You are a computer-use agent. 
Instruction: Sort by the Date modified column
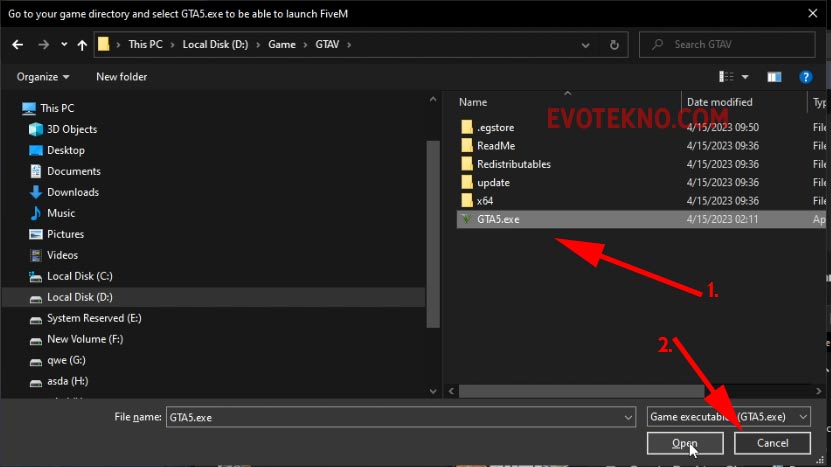point(720,102)
